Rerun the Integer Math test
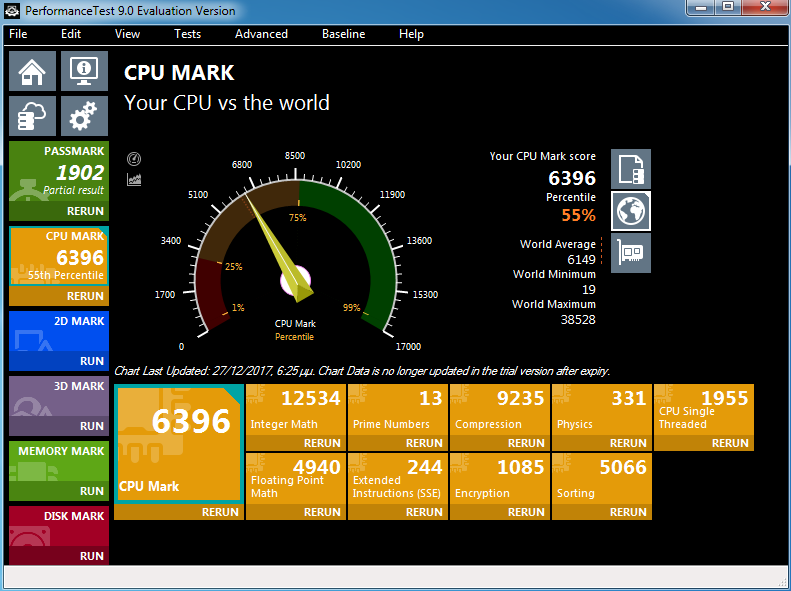The width and height of the screenshot is (791, 591). [296, 443]
